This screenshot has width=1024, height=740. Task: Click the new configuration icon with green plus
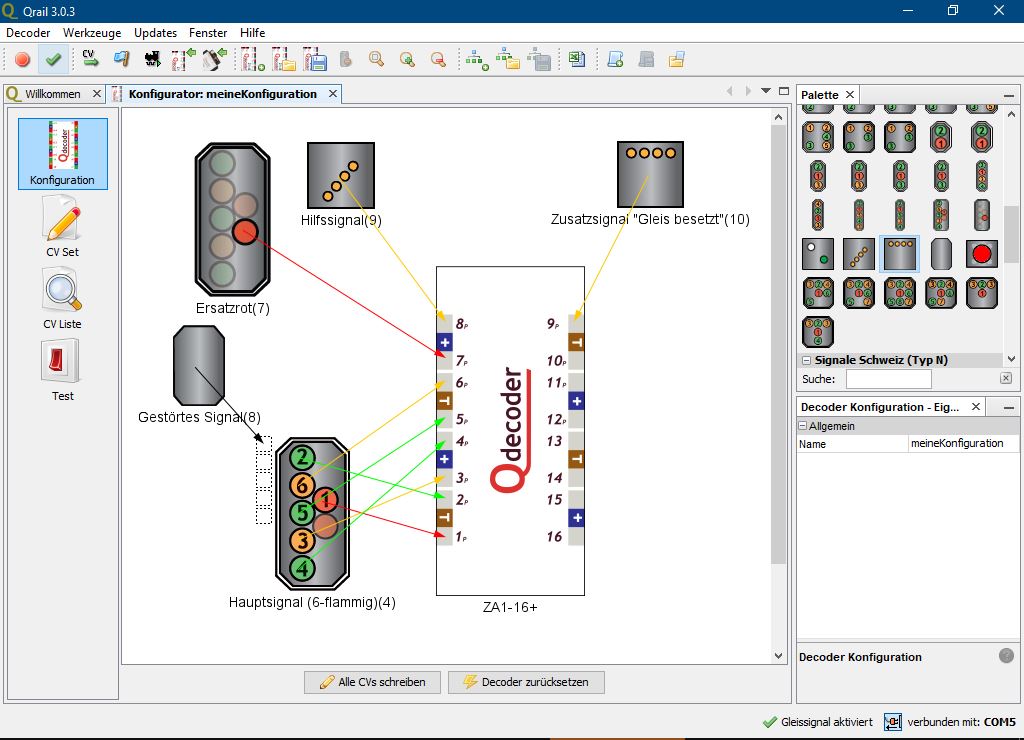(x=253, y=59)
